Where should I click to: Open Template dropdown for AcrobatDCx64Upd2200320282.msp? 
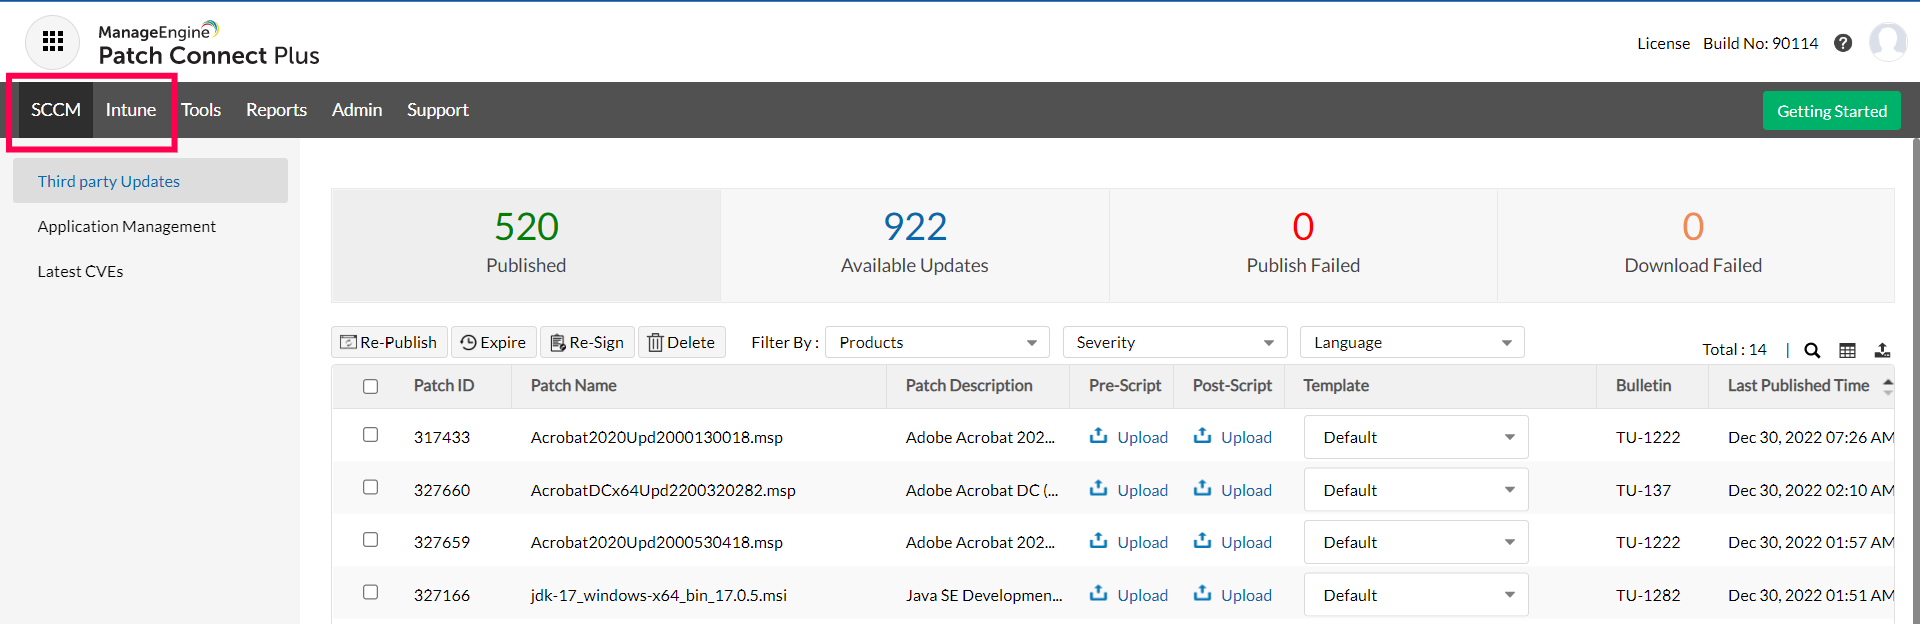coord(1416,490)
